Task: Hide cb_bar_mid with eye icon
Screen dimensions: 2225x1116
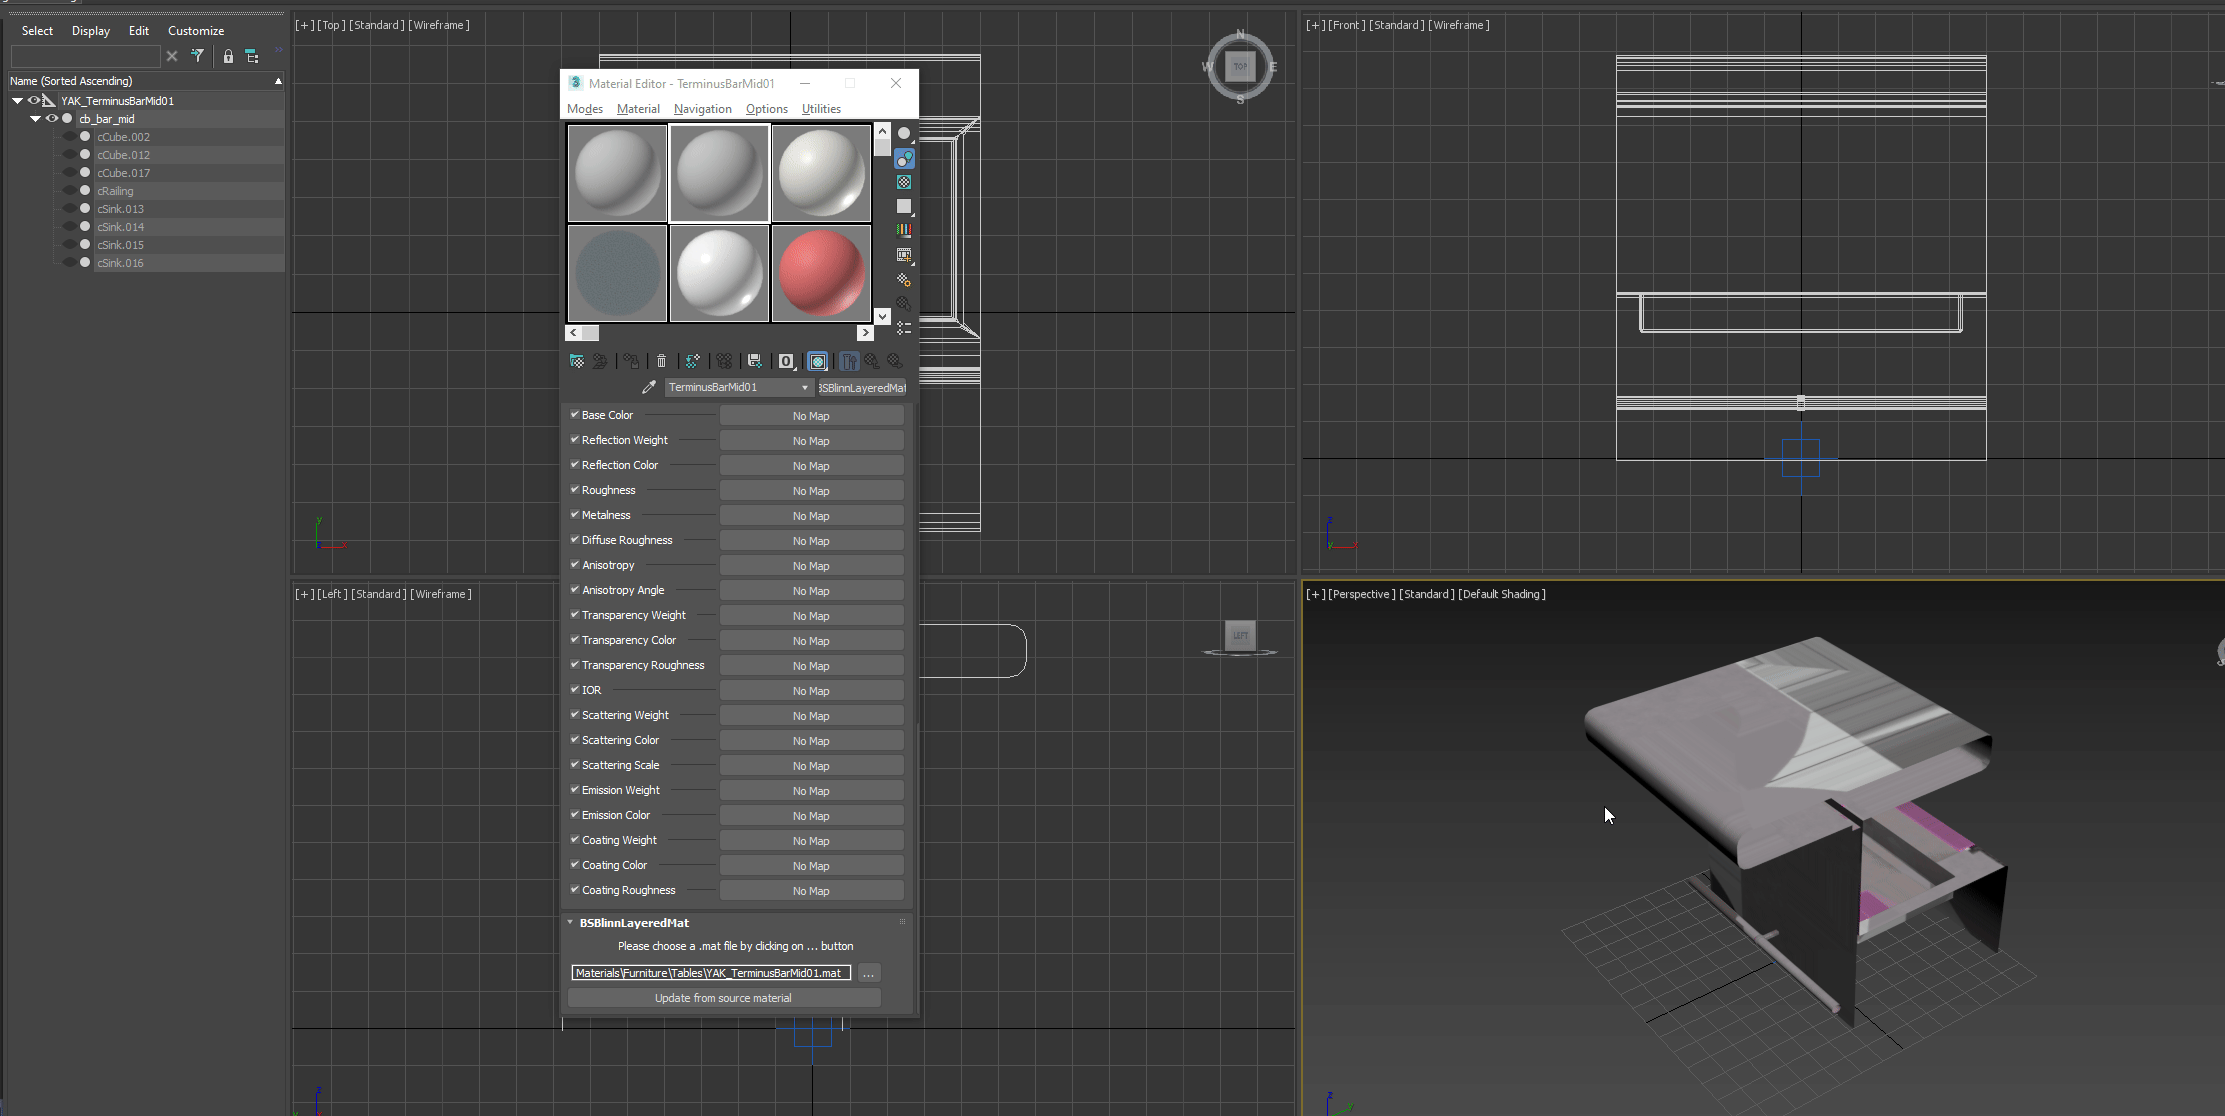Action: pyautogui.click(x=52, y=118)
